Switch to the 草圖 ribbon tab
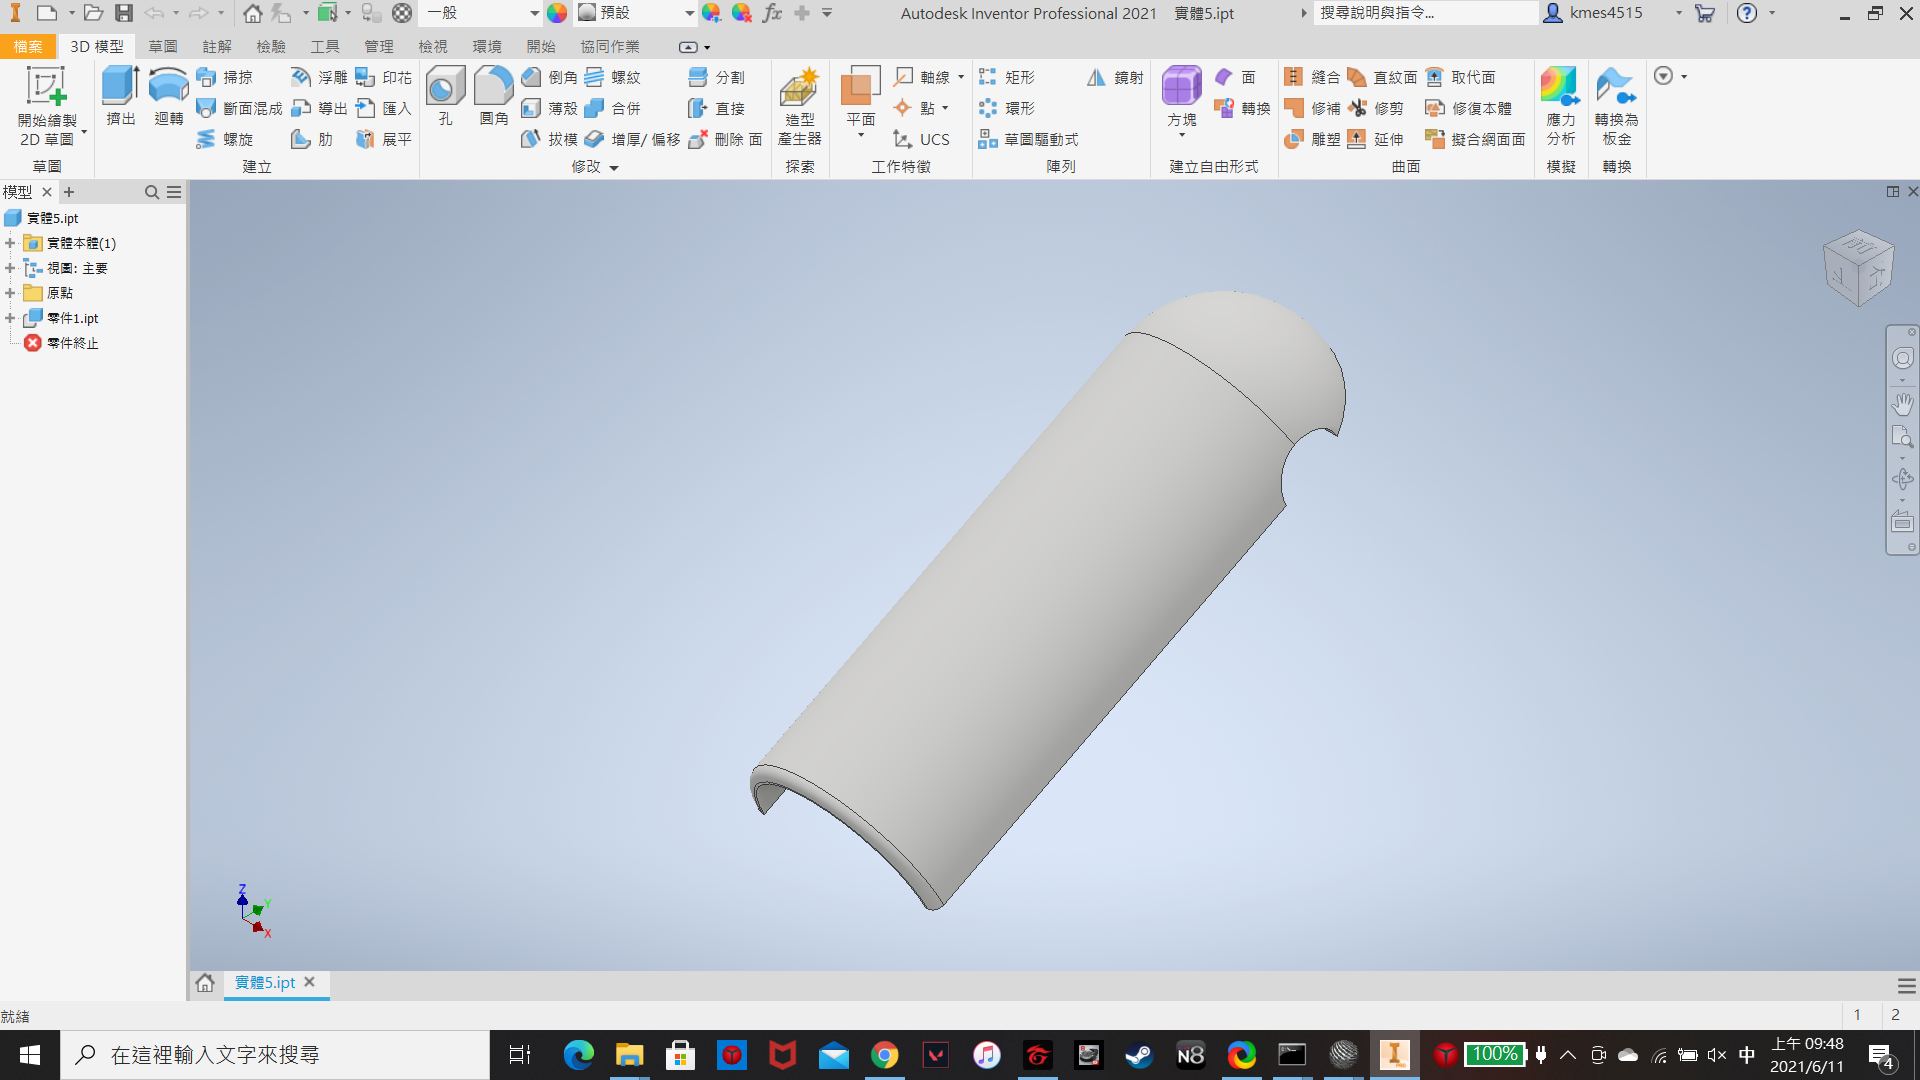The image size is (1920, 1080). [163, 46]
